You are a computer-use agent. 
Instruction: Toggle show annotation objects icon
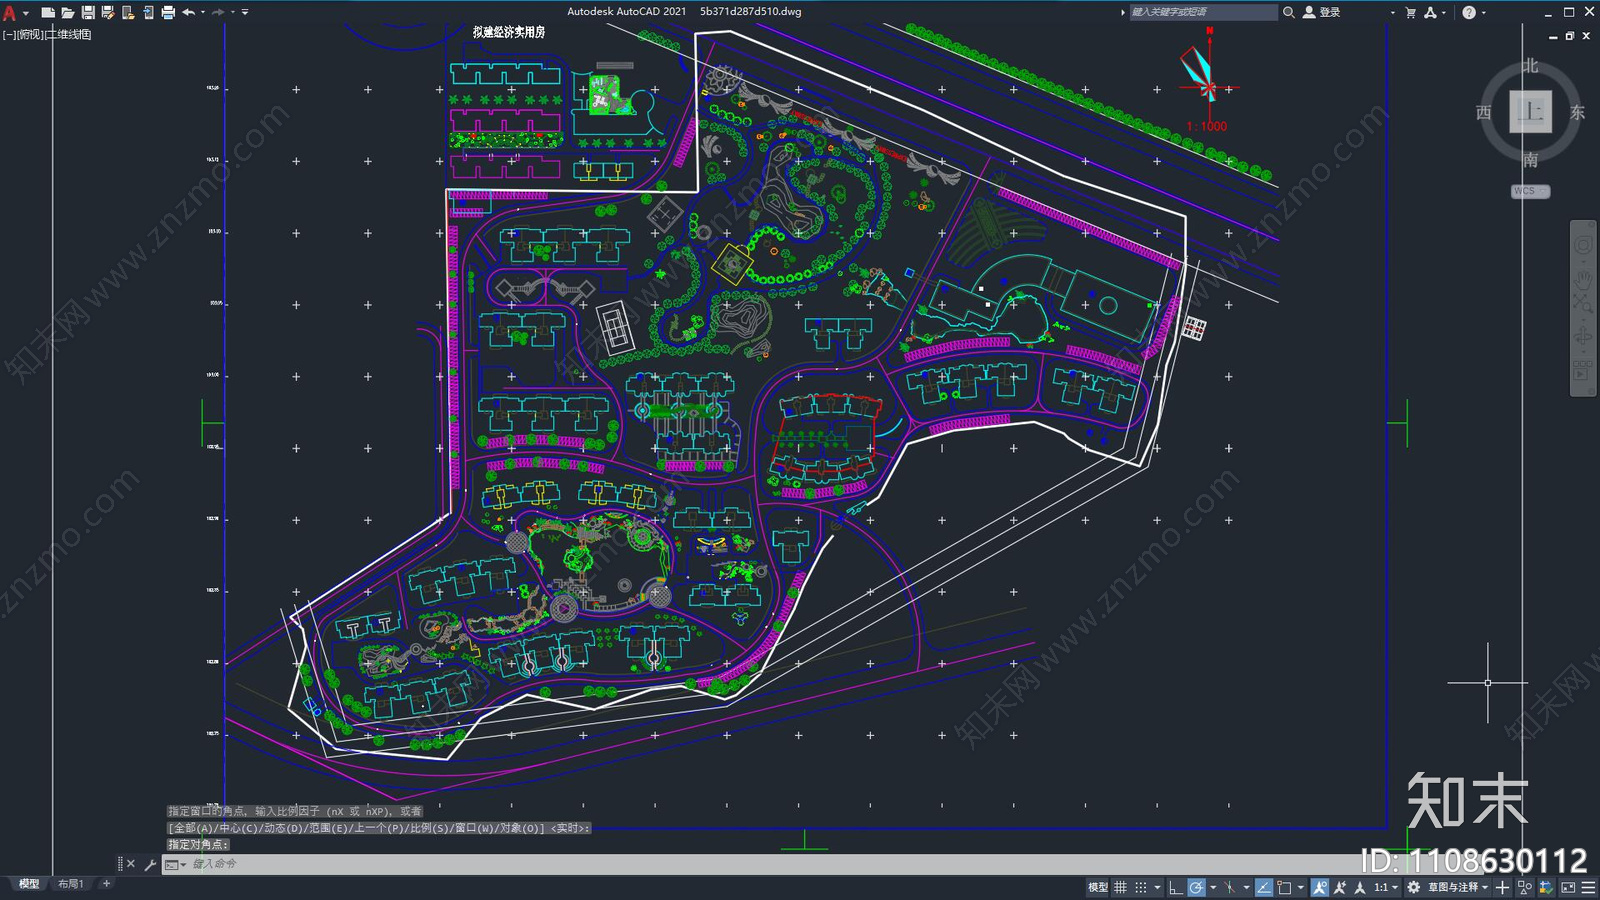point(1320,887)
